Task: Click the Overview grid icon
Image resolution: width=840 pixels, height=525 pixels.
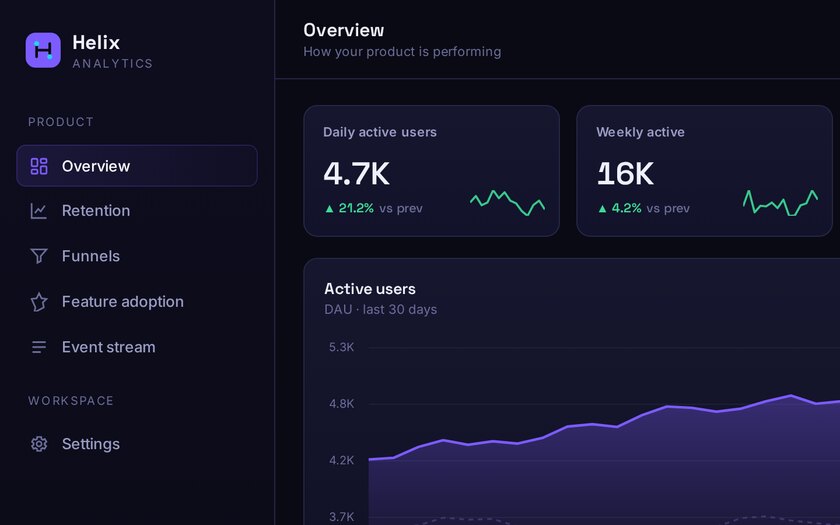Action: click(39, 166)
